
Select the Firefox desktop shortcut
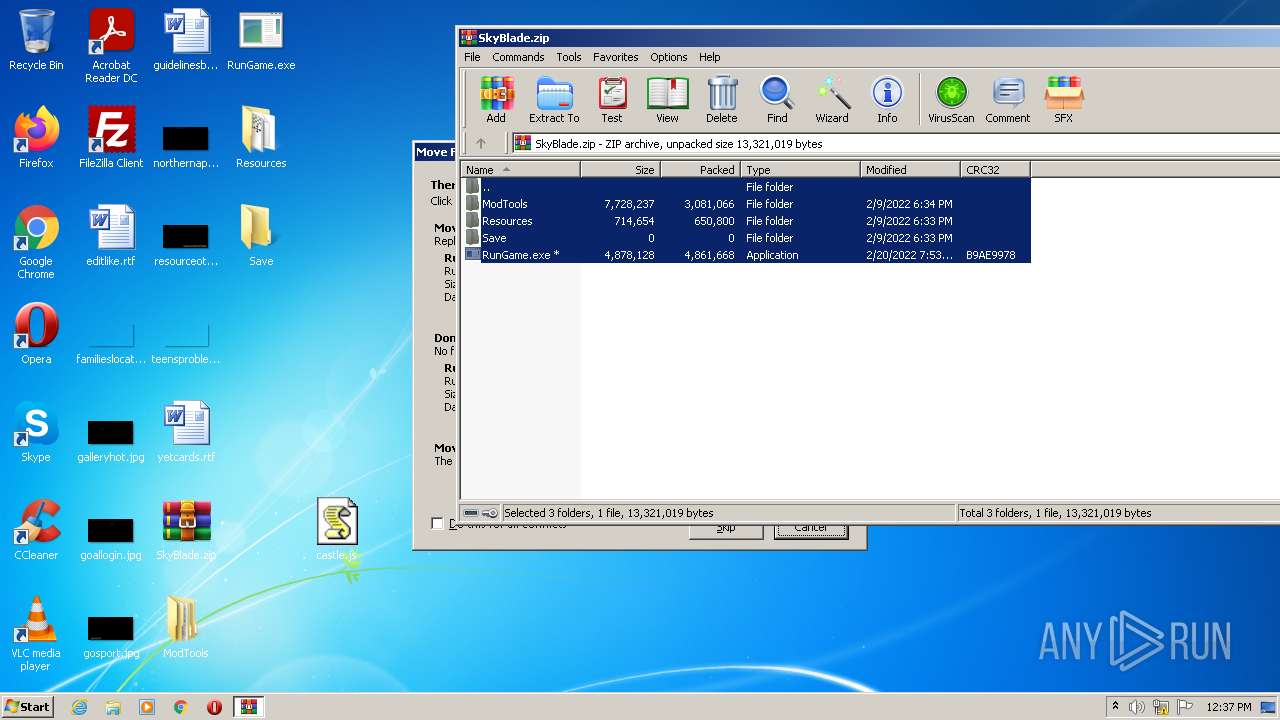pos(36,138)
